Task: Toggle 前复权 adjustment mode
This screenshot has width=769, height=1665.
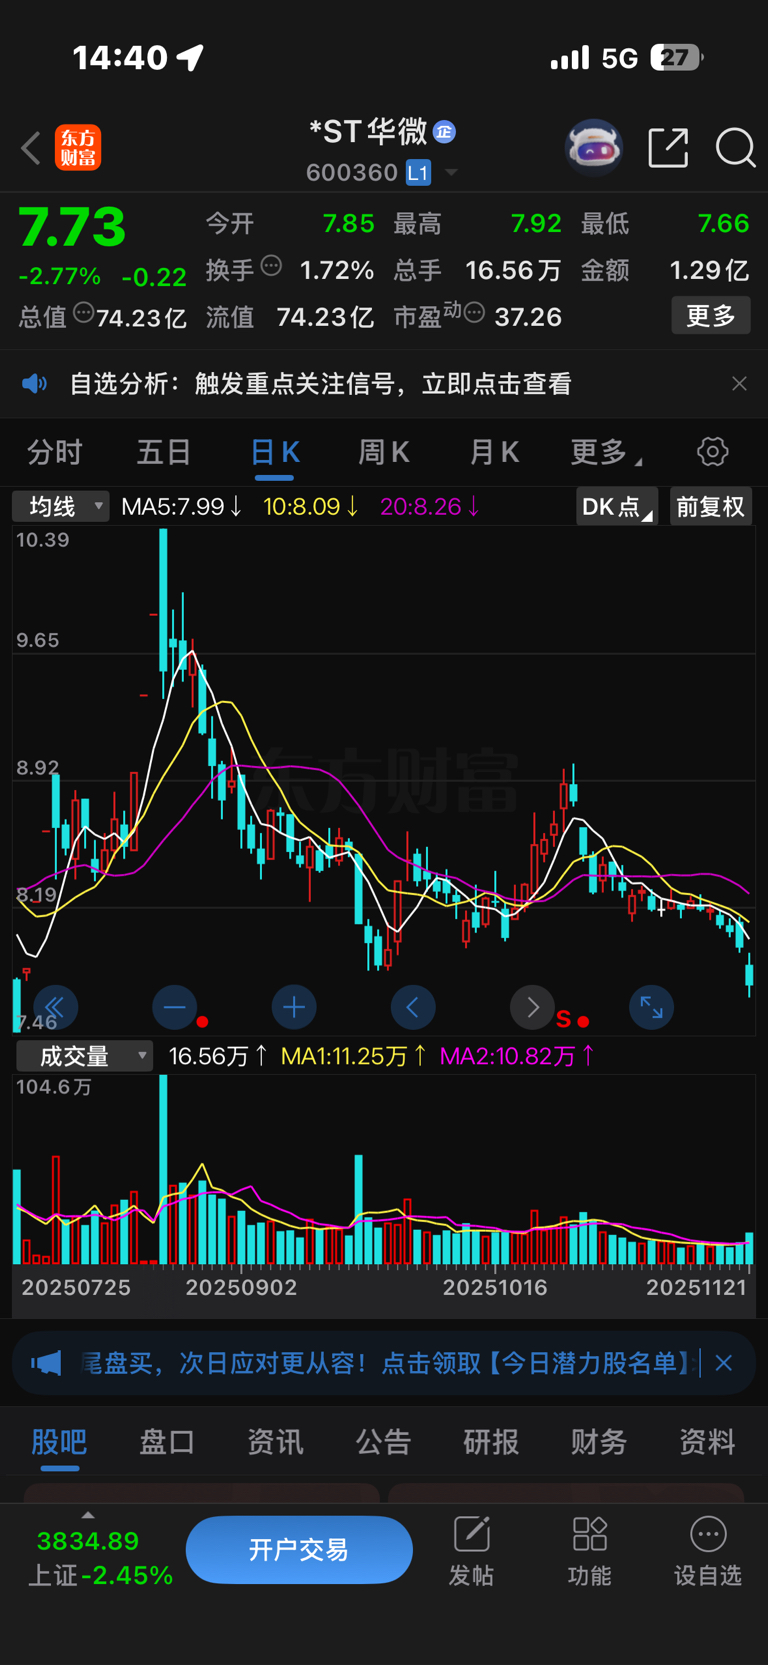Action: 711,507
